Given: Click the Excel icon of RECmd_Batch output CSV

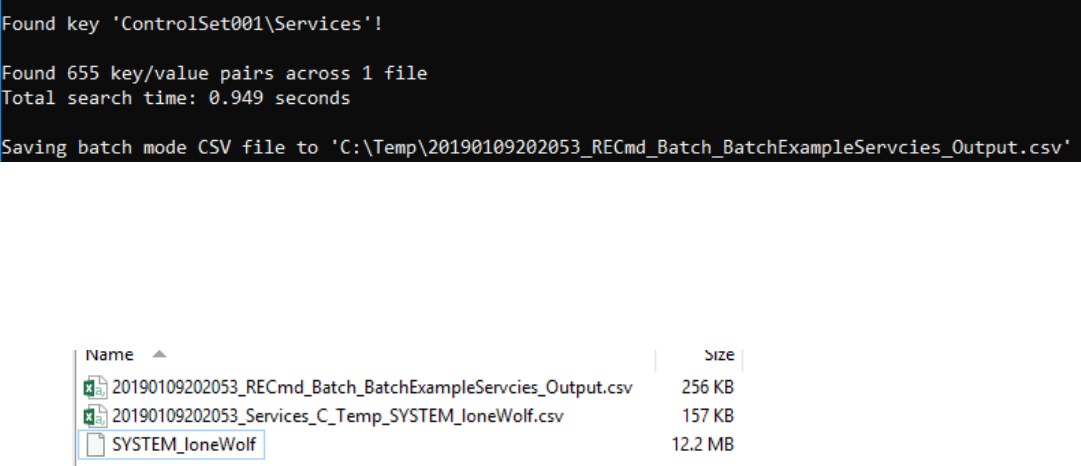Looking at the screenshot, I should click(94, 387).
